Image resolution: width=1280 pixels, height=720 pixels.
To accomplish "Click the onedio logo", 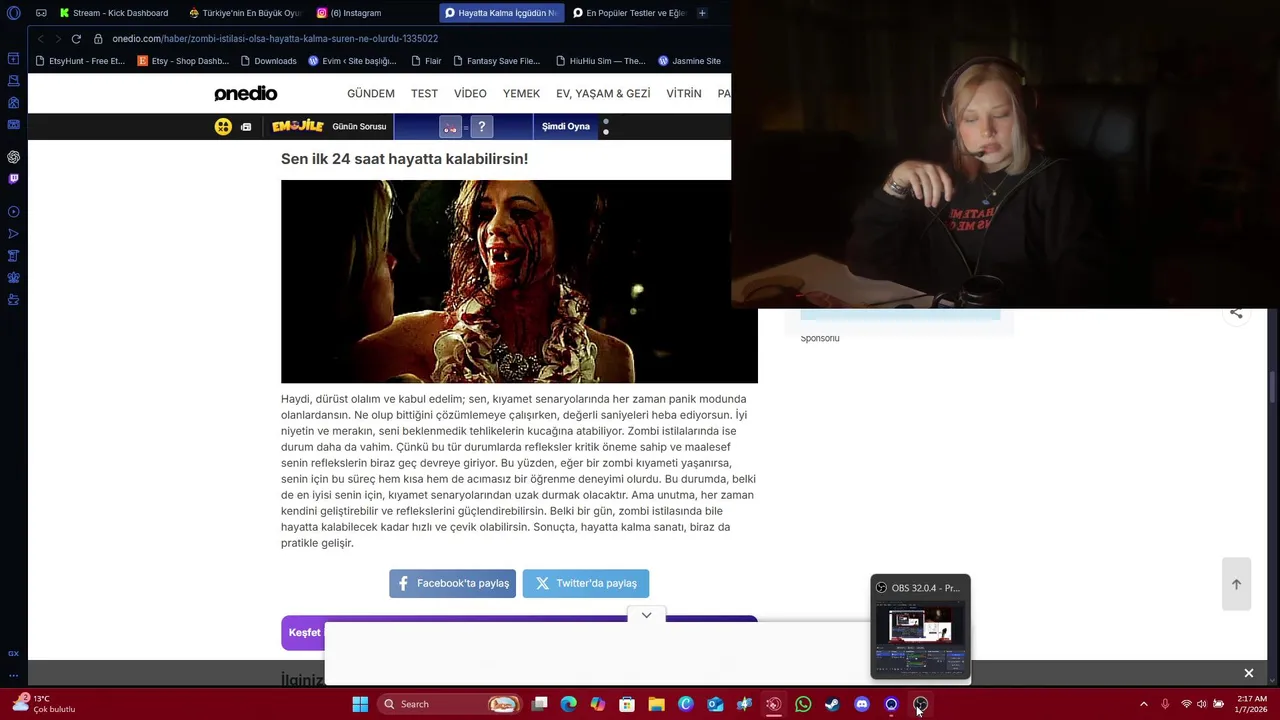I will pos(245,93).
